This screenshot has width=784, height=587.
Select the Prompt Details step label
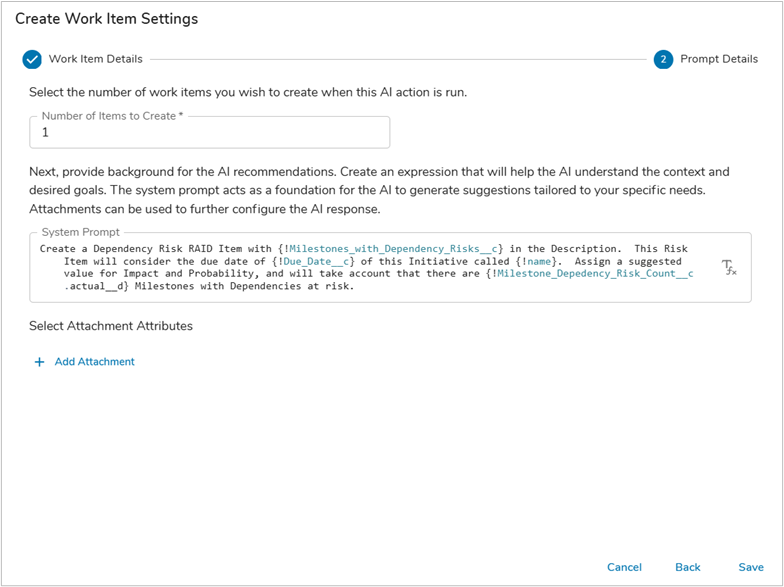(718, 59)
